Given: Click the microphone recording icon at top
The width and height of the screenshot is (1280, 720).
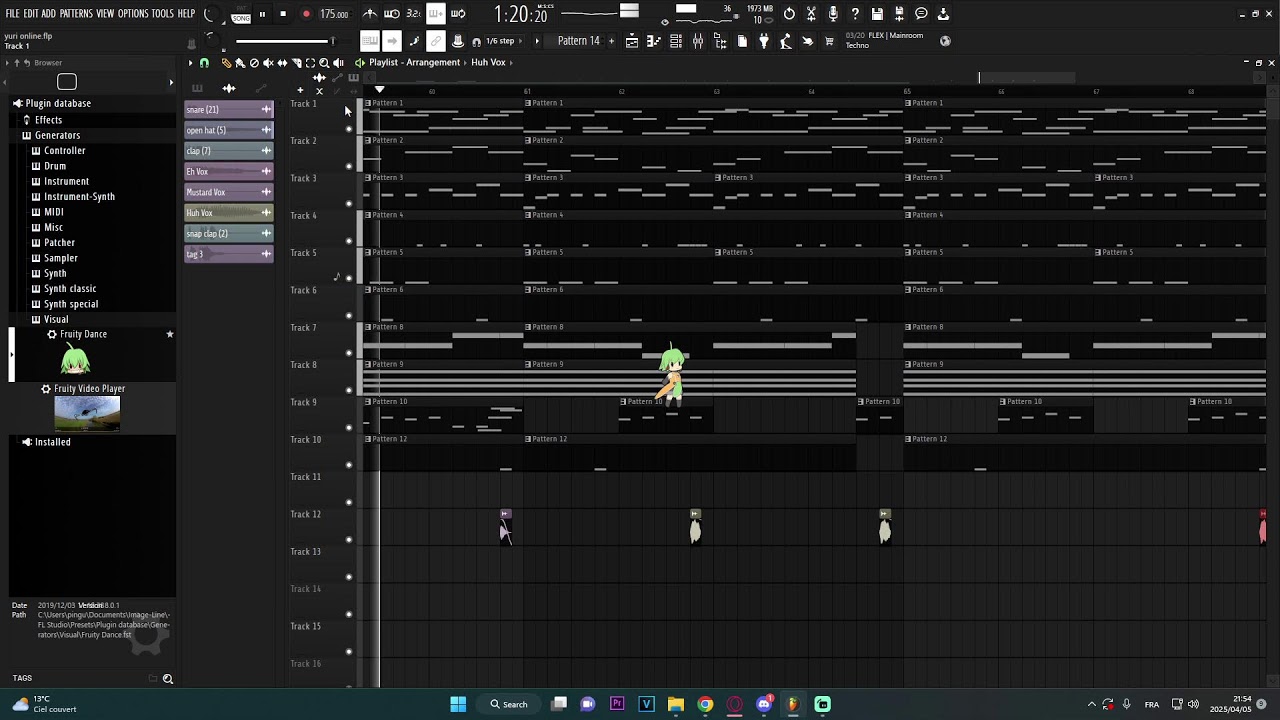Looking at the screenshot, I should click(x=833, y=14).
